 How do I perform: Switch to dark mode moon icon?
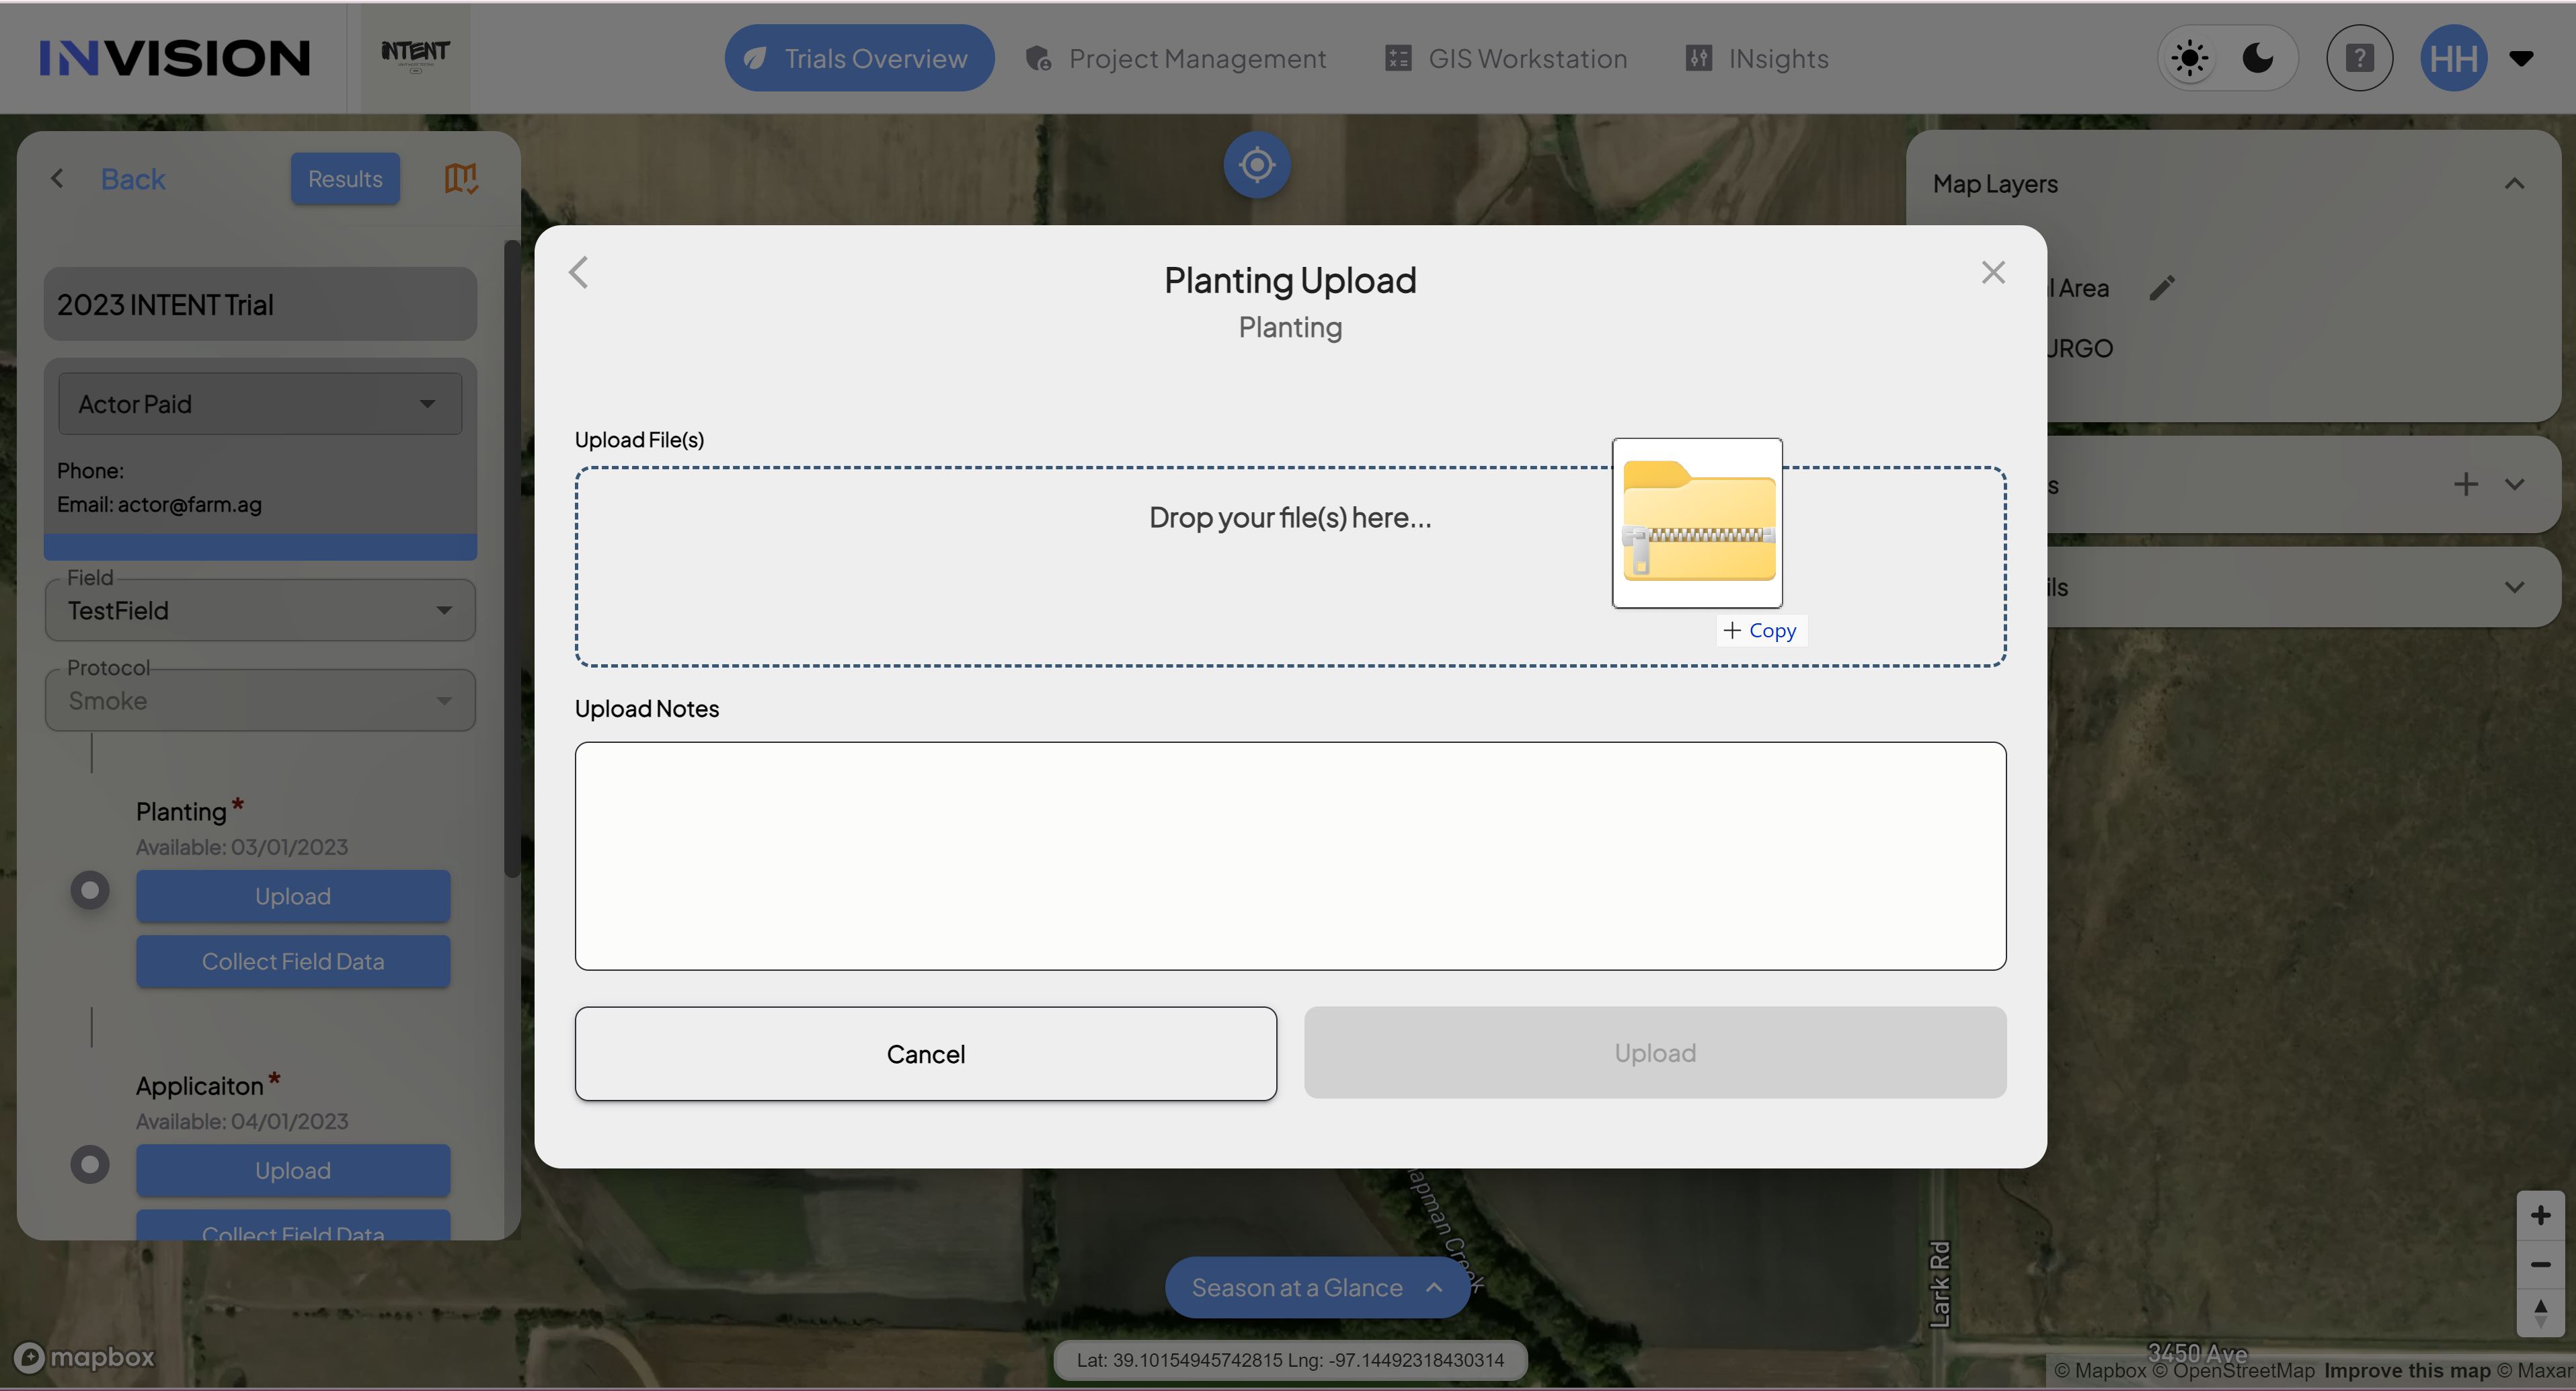click(x=2257, y=58)
